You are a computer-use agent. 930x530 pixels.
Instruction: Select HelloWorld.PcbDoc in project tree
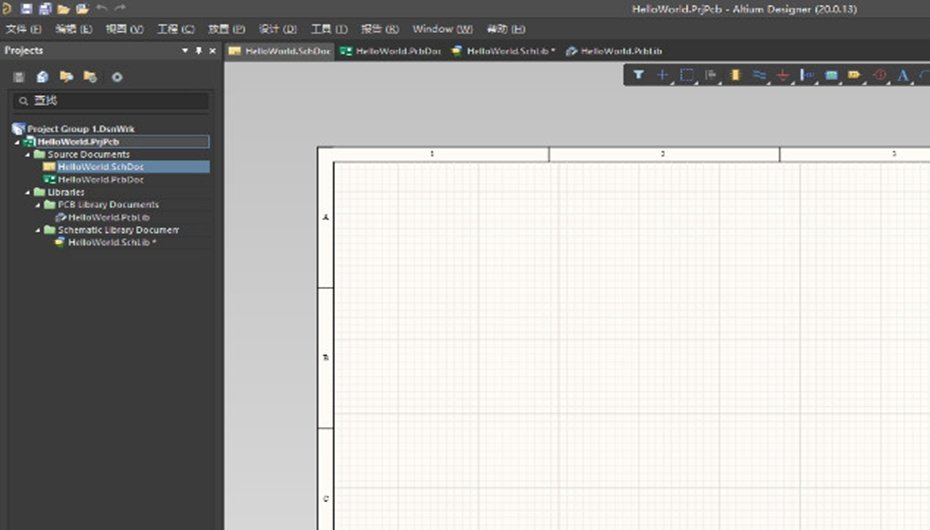click(x=101, y=180)
